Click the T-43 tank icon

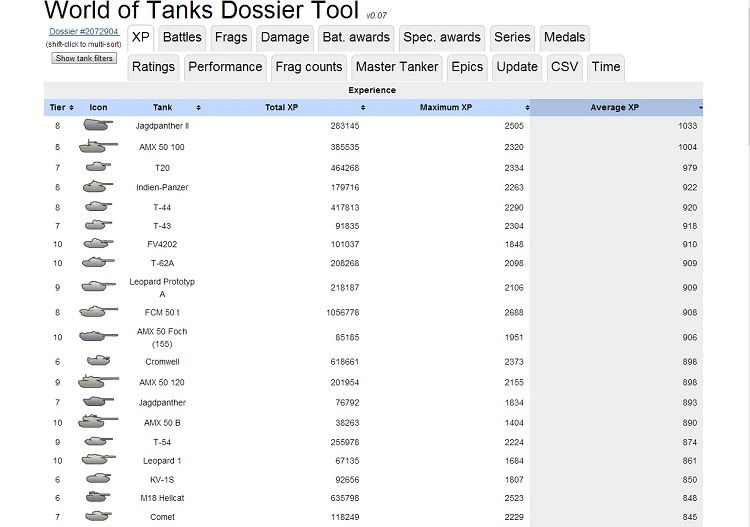[x=98, y=225]
